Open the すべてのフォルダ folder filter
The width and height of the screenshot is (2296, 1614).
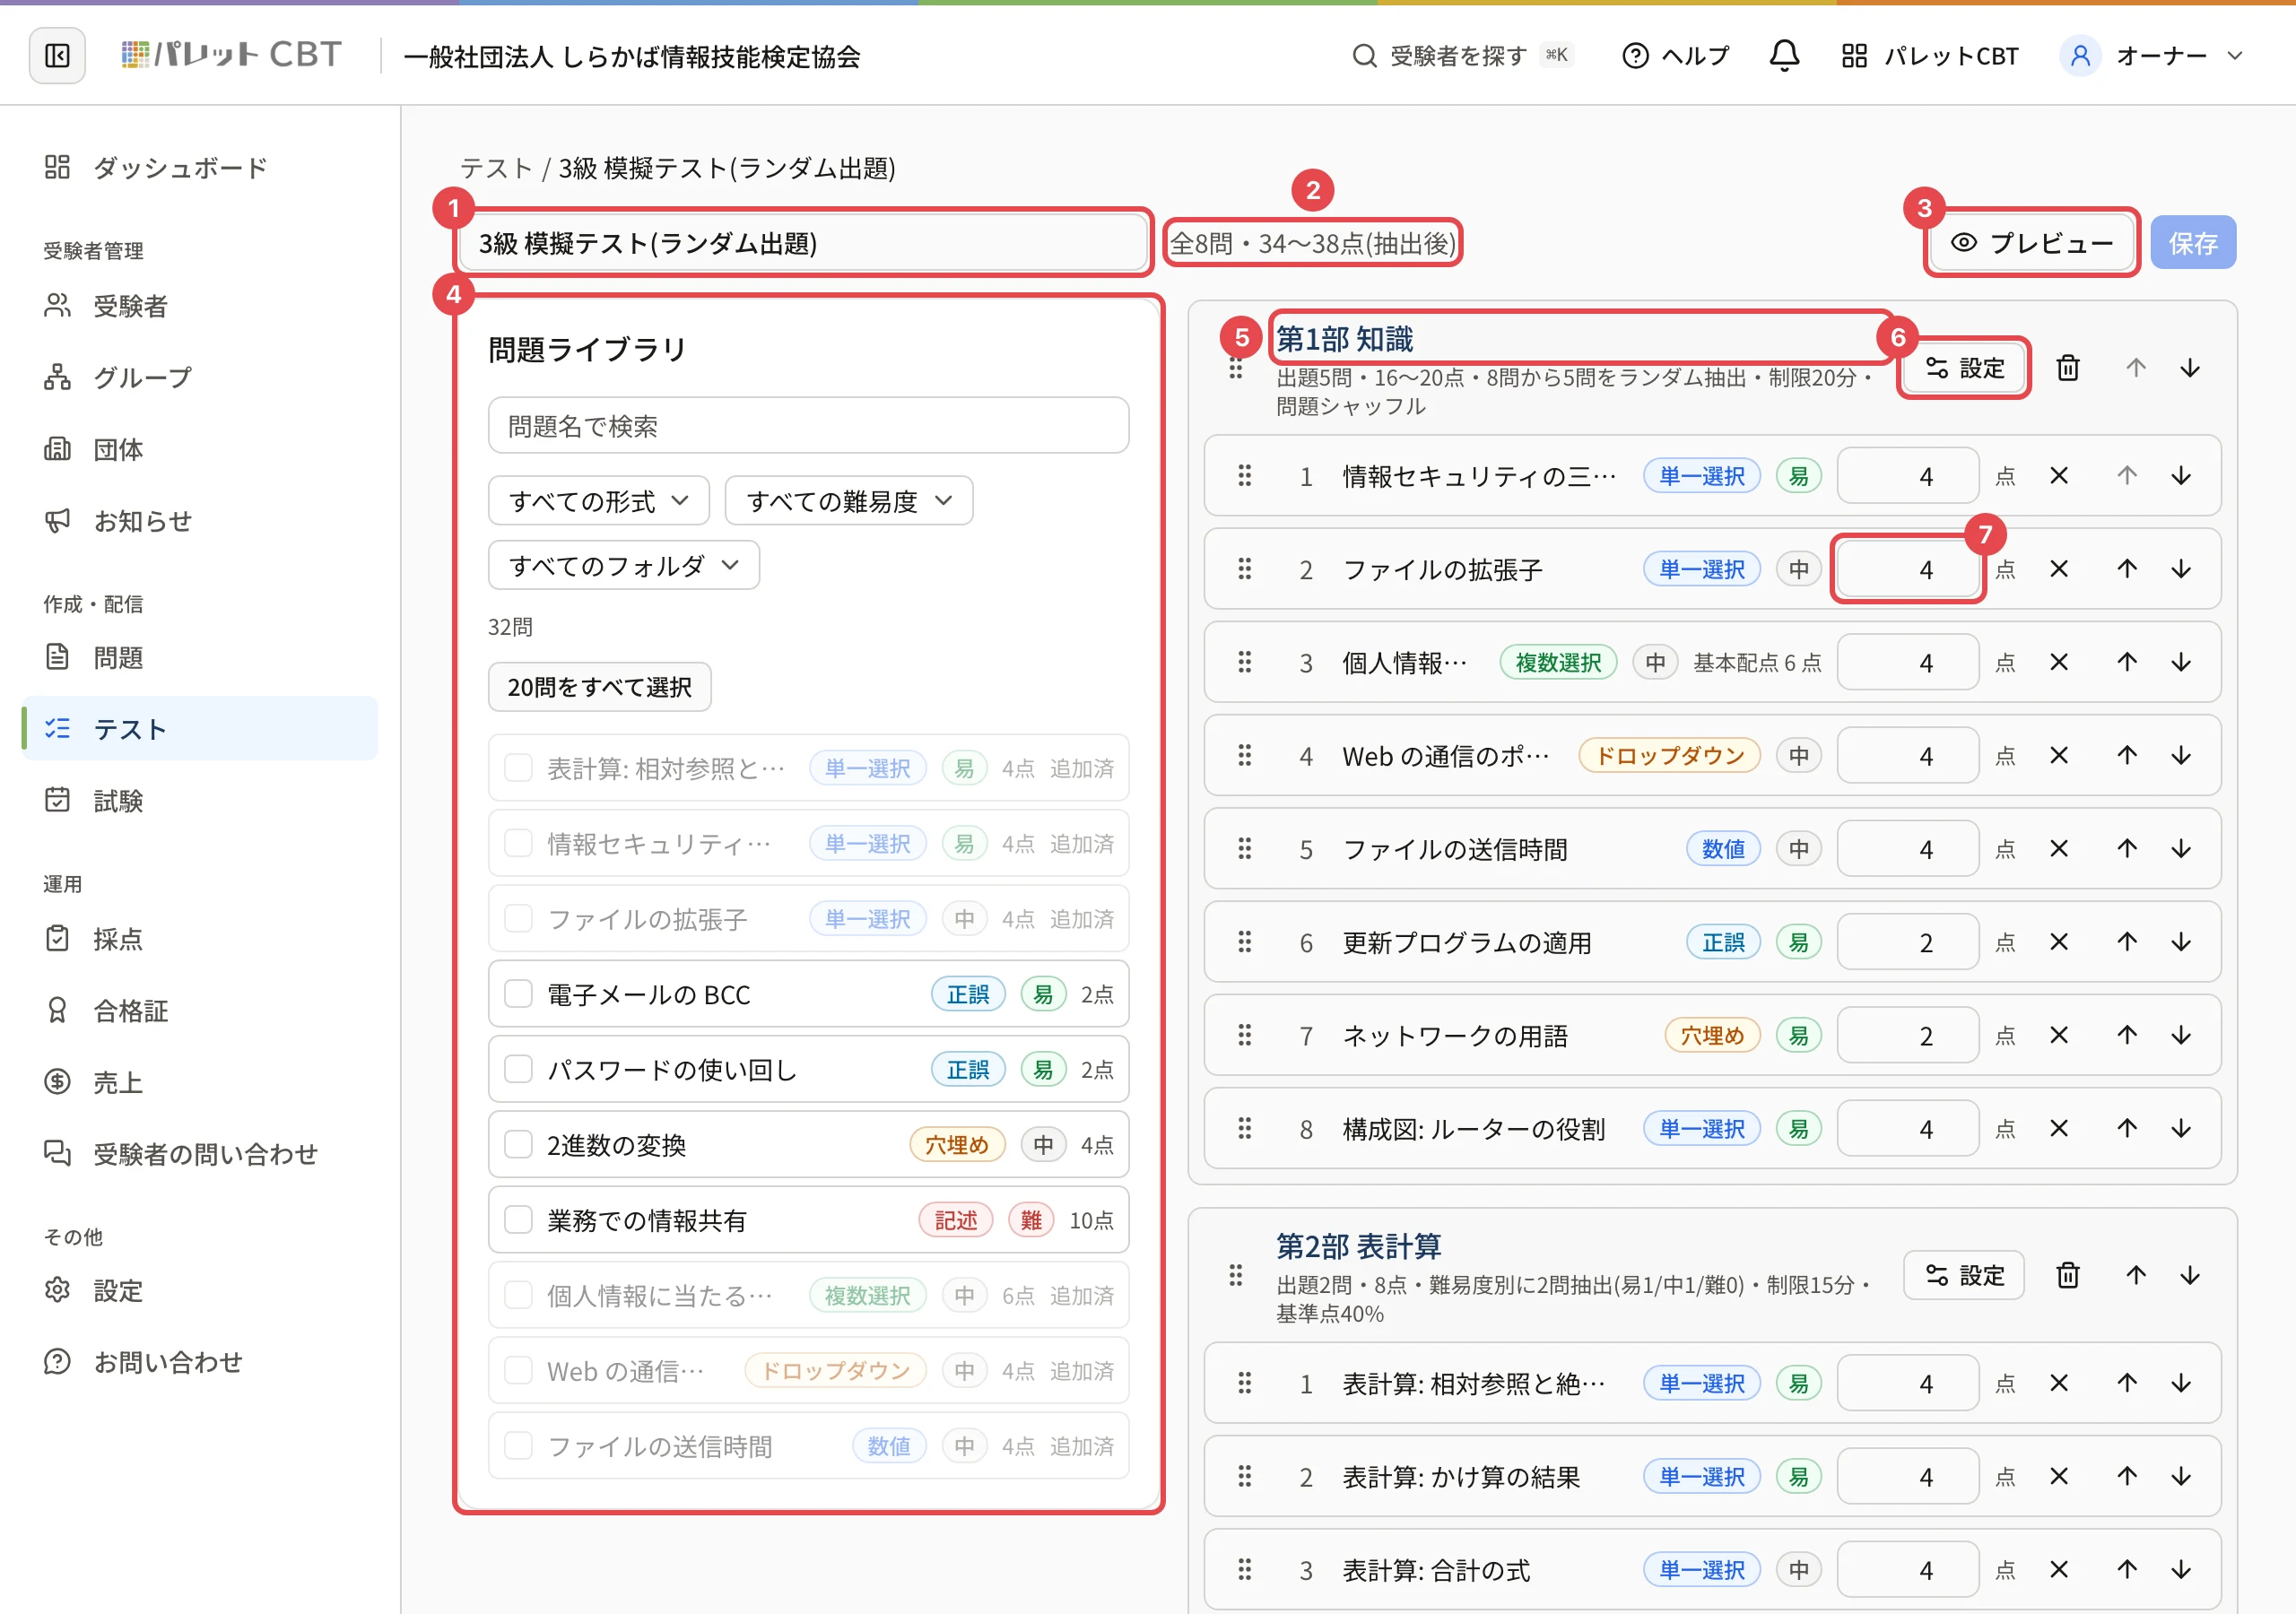pos(623,566)
